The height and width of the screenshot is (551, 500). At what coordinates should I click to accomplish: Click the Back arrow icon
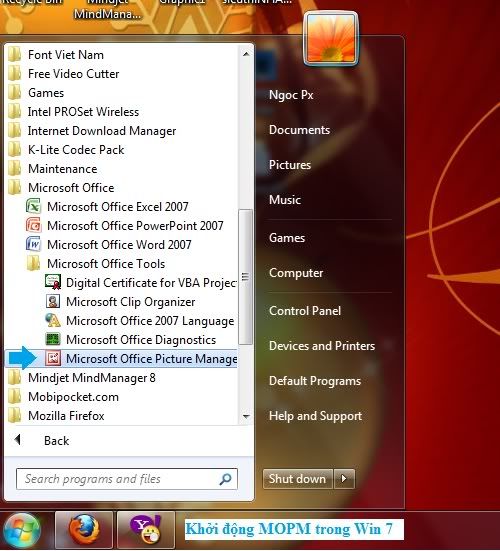(x=18, y=440)
